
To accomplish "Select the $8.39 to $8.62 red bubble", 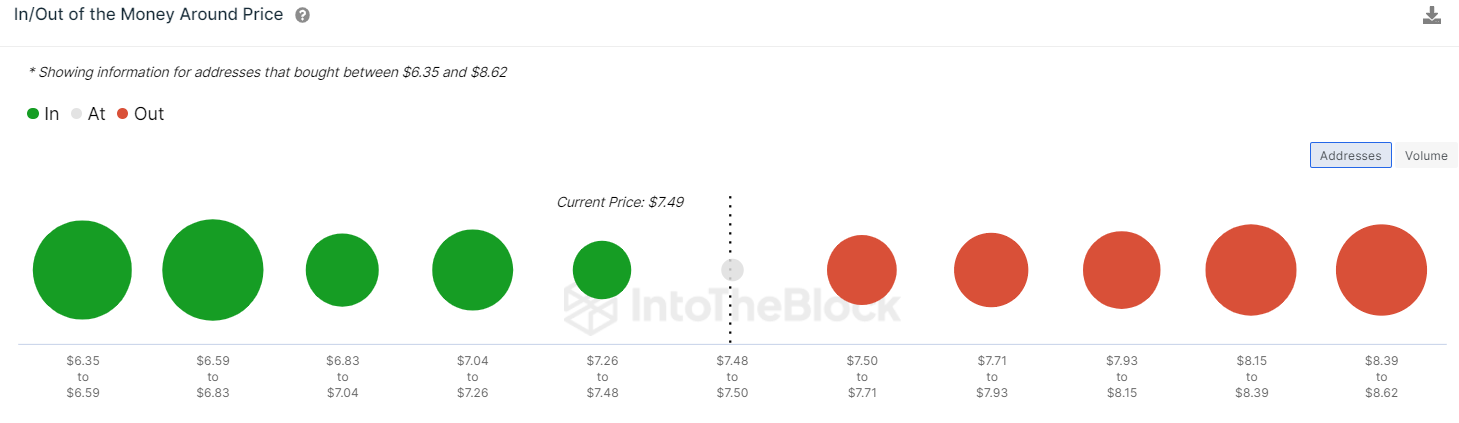I will click(x=1381, y=270).
